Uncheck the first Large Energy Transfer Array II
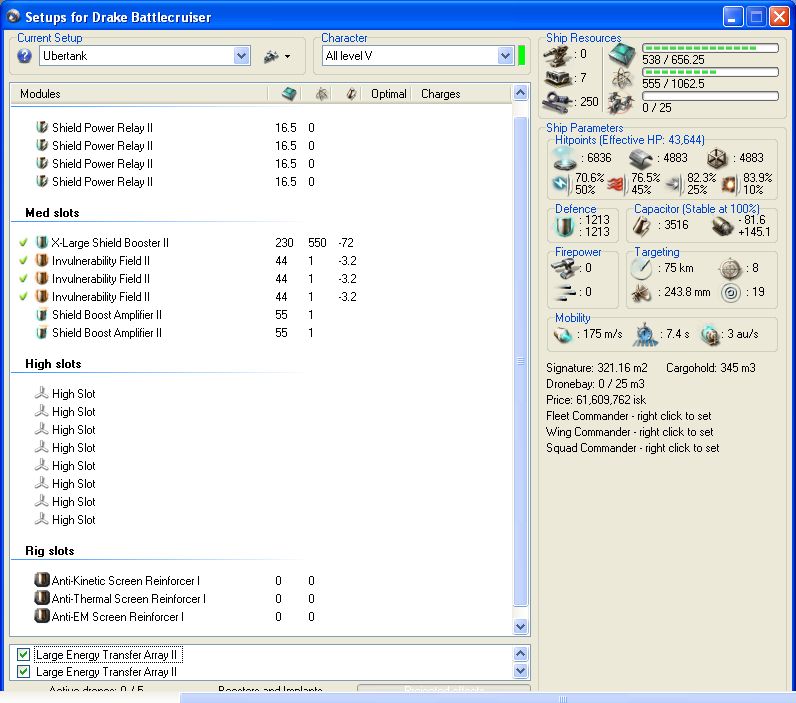Image resolution: width=796 pixels, height=703 pixels. click(23, 654)
